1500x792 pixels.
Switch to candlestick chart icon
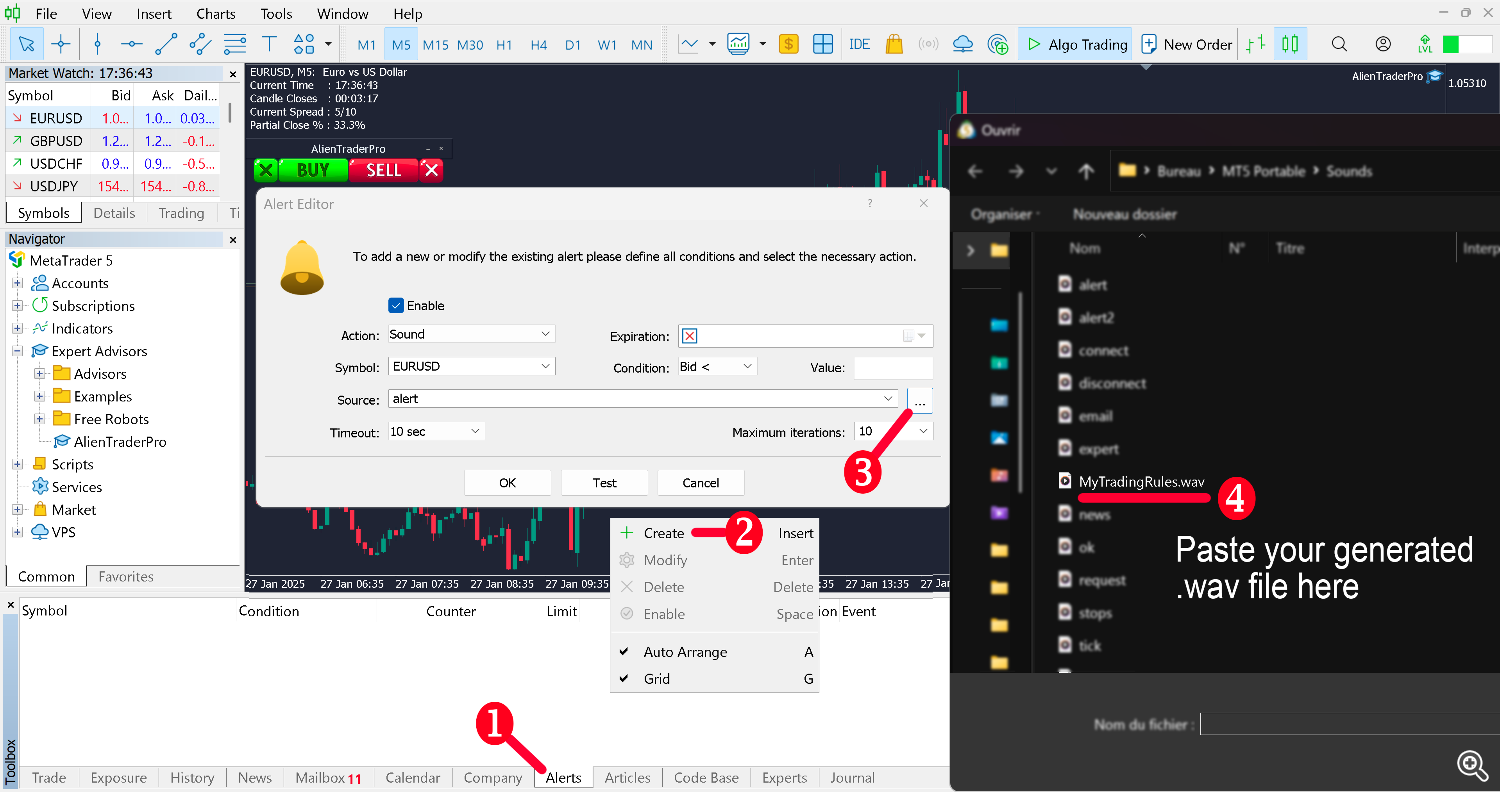coord(1290,44)
